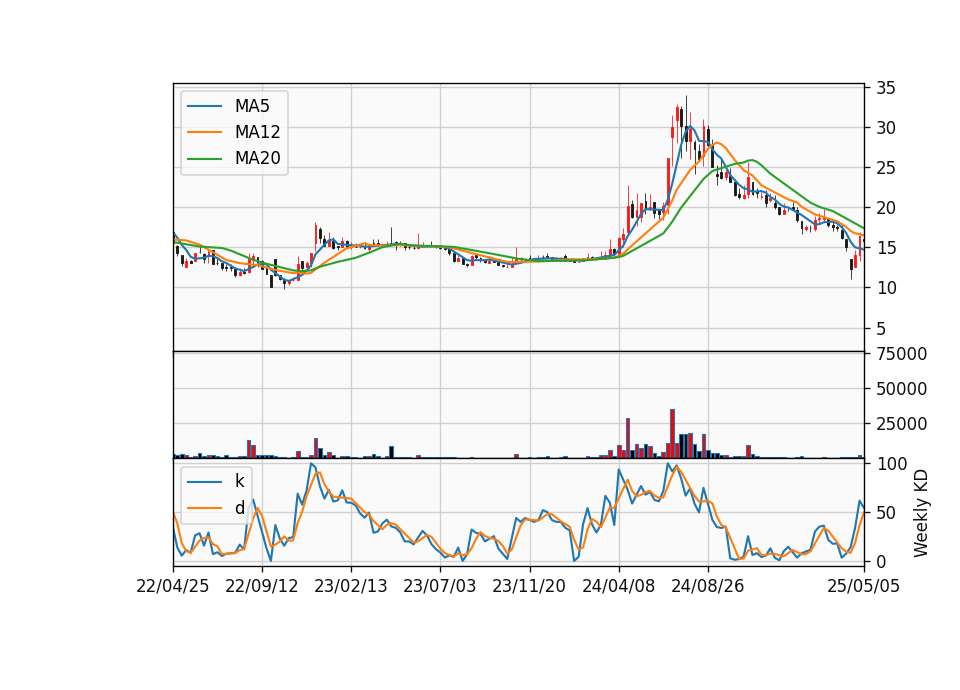Image resolution: width=960 pixels, height=690 pixels.
Task: Click the tallest volume bar
Action: coord(672,433)
